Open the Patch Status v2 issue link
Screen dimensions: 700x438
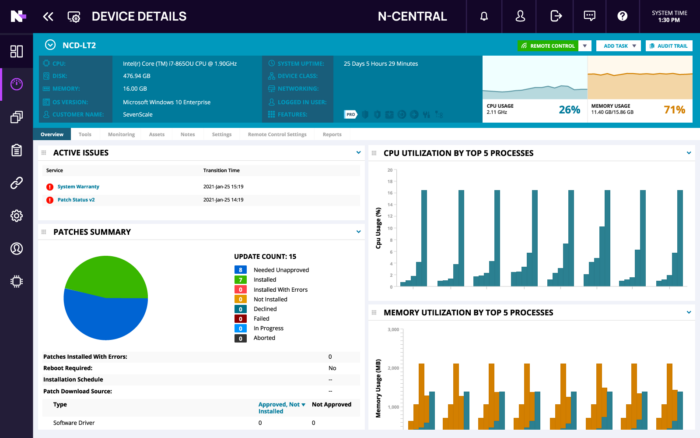point(76,200)
